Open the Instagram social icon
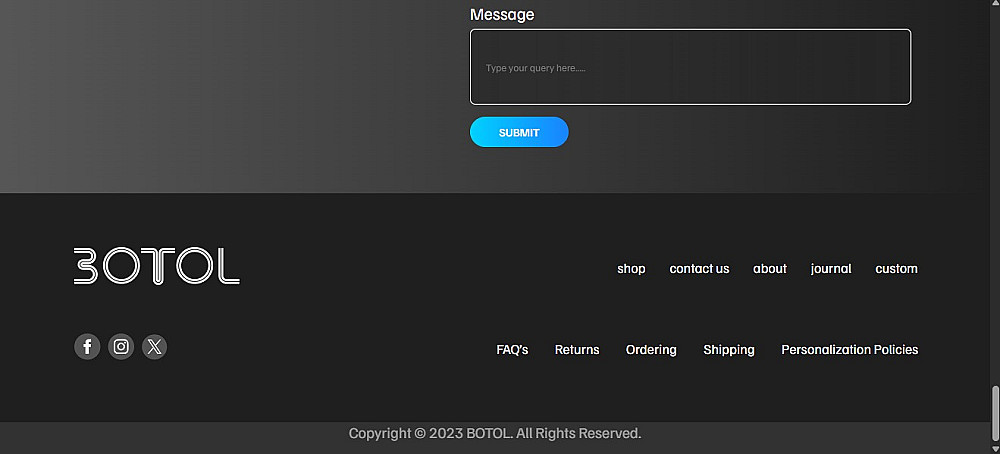 121,347
